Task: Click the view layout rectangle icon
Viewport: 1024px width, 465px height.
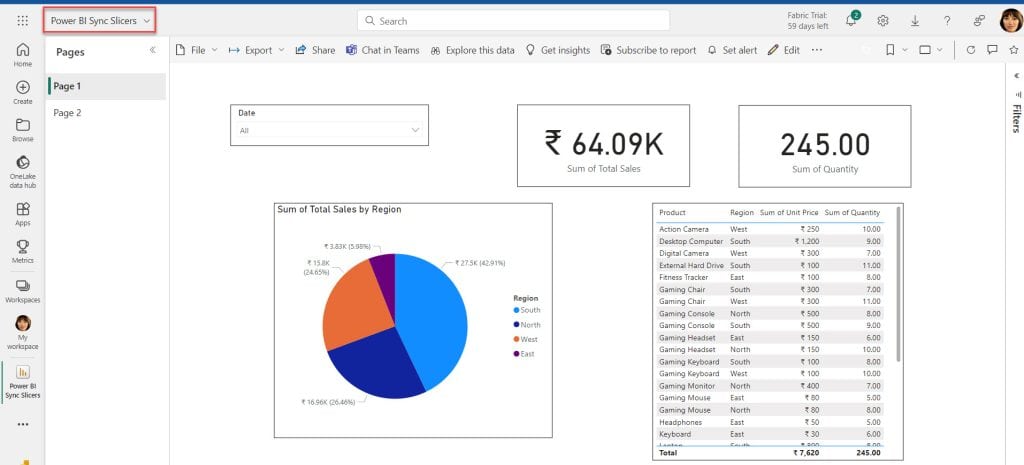Action: [925, 50]
